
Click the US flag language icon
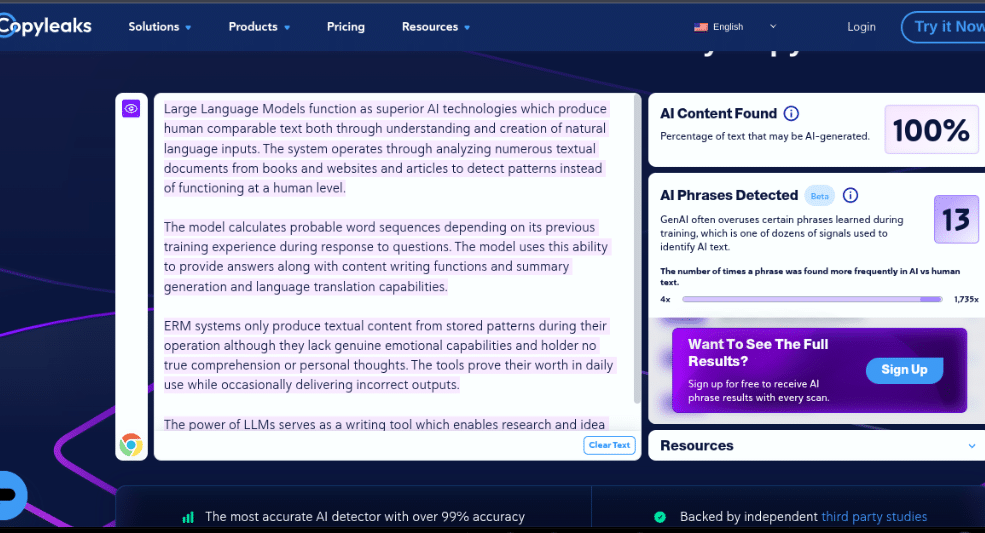pos(700,27)
